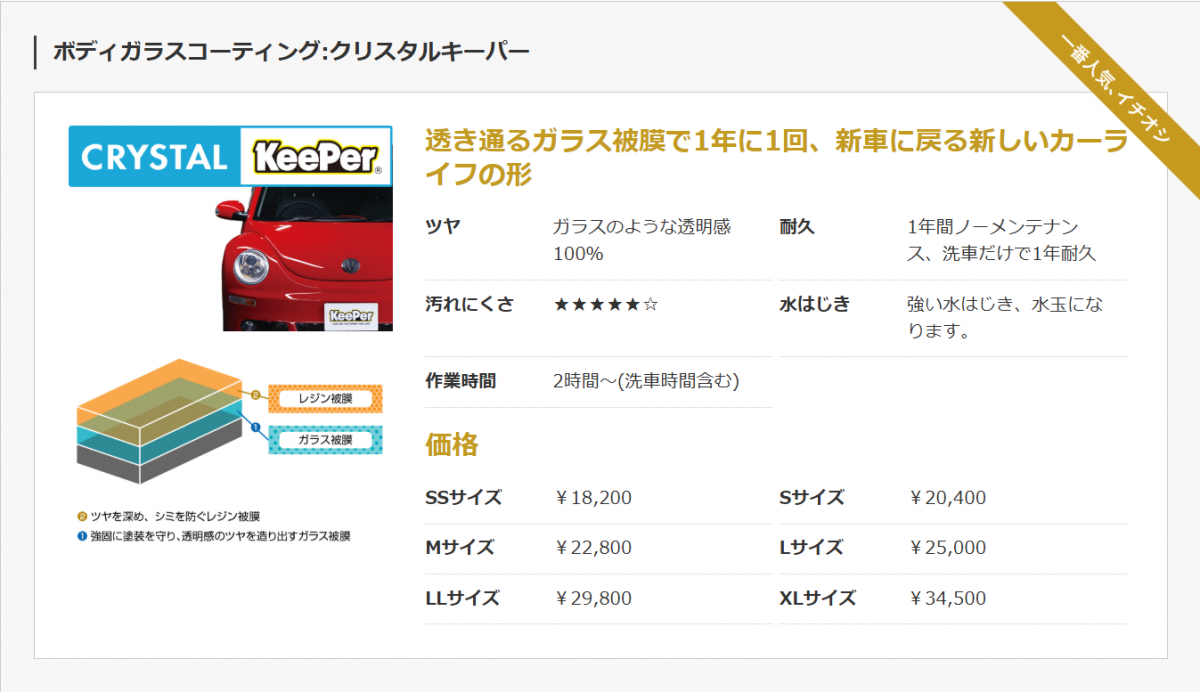Select the XLサイズ price ￥34,500
The image size is (1200, 692).
(947, 598)
